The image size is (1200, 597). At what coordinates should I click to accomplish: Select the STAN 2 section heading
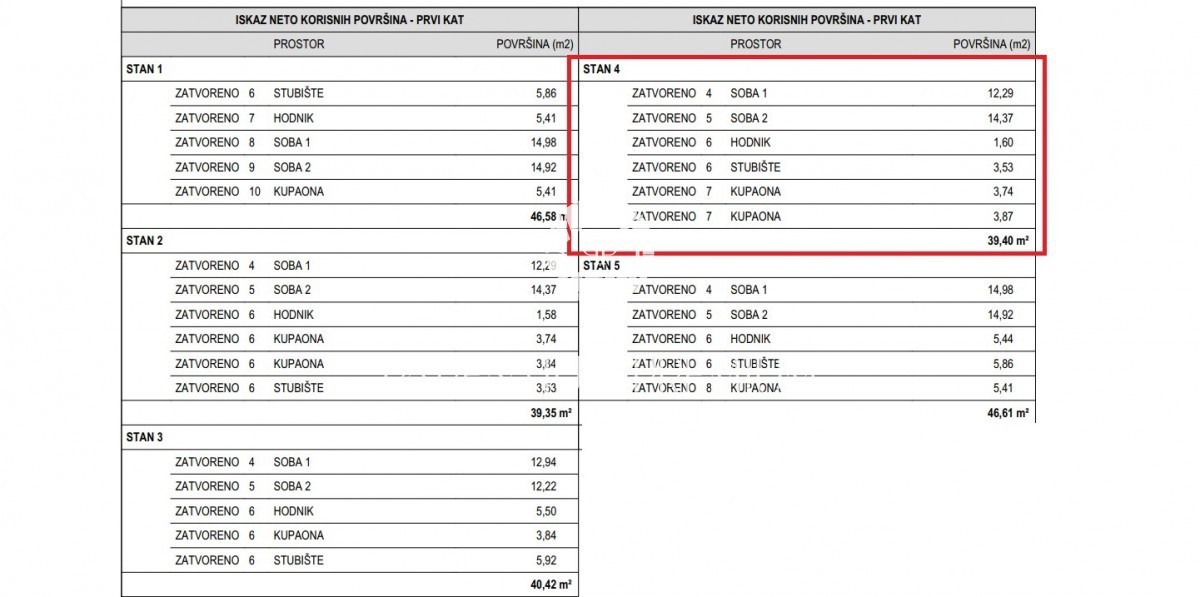point(144,241)
